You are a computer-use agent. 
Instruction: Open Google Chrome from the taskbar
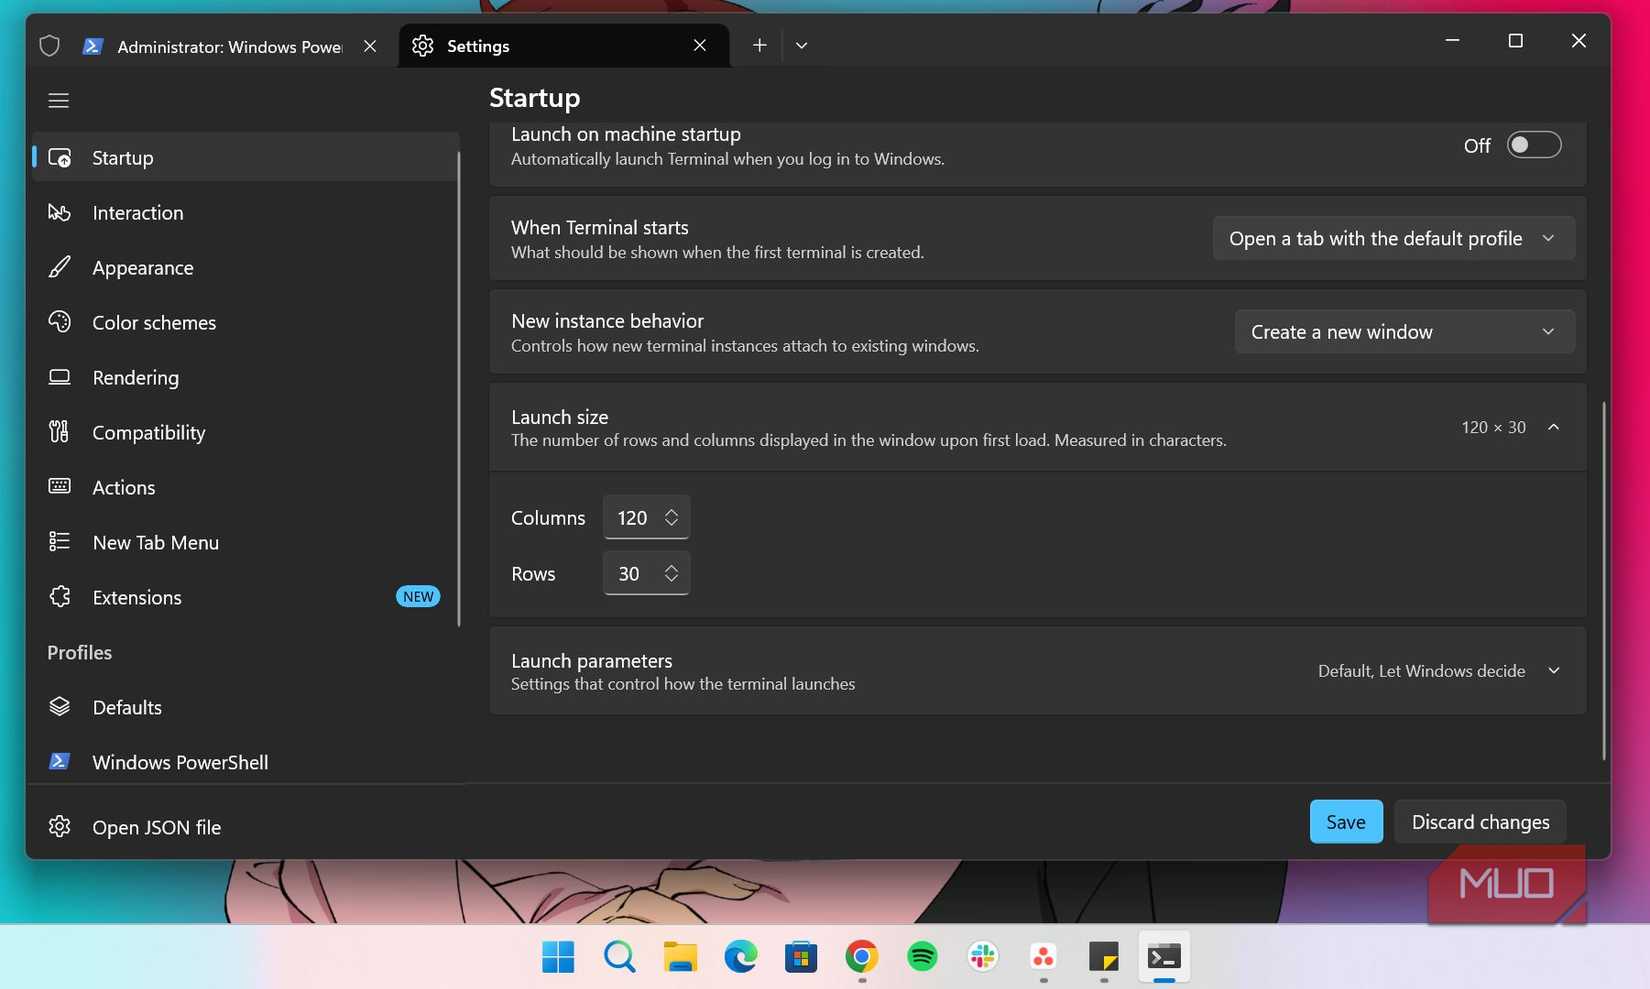pyautogui.click(x=862, y=957)
